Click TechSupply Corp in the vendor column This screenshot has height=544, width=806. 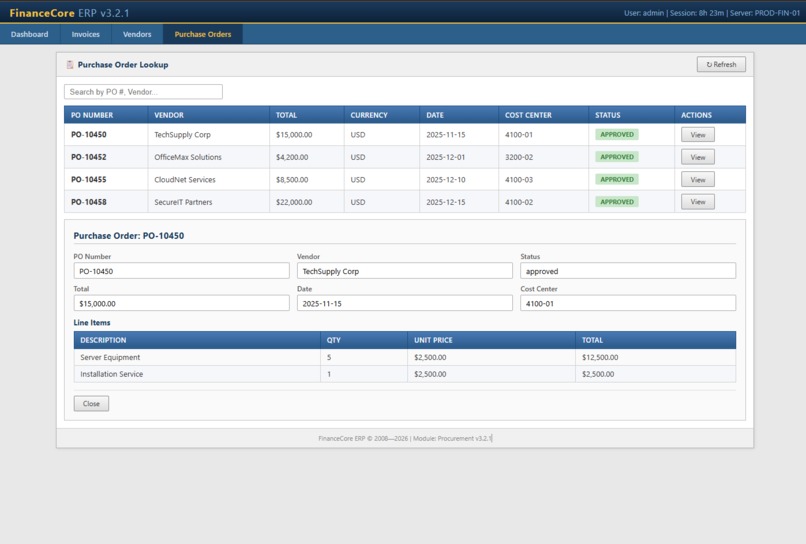[x=182, y=135]
